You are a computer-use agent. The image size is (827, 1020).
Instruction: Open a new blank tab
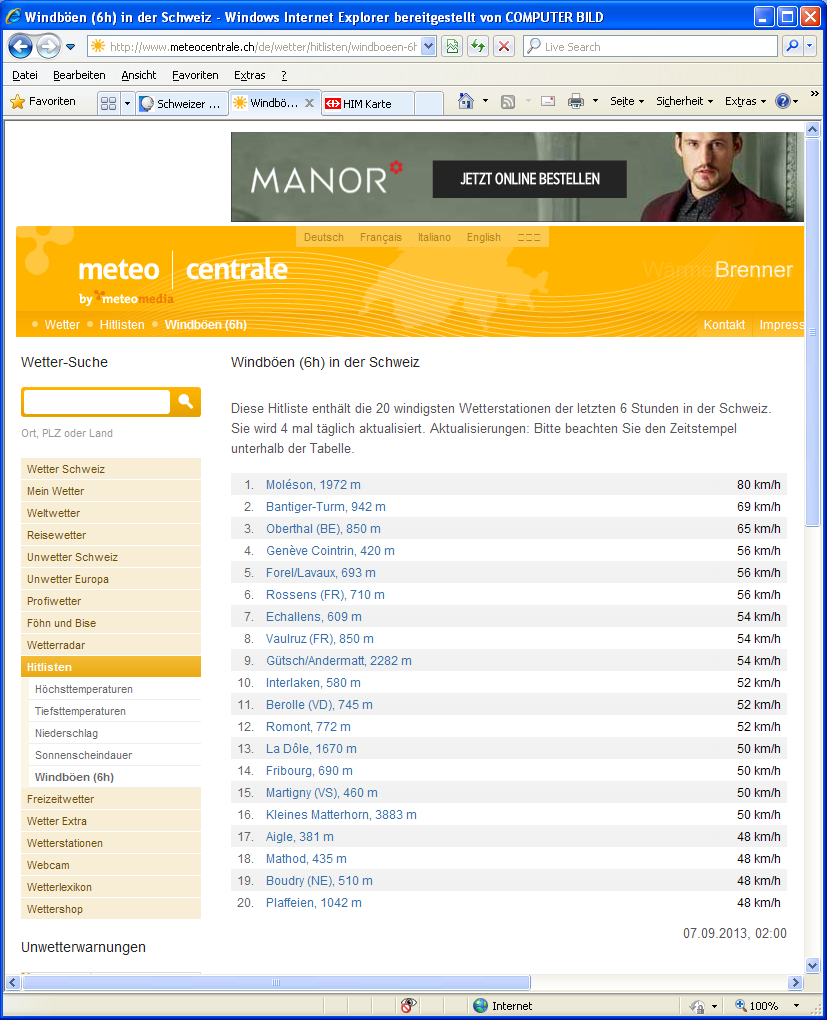pyautogui.click(x=428, y=103)
